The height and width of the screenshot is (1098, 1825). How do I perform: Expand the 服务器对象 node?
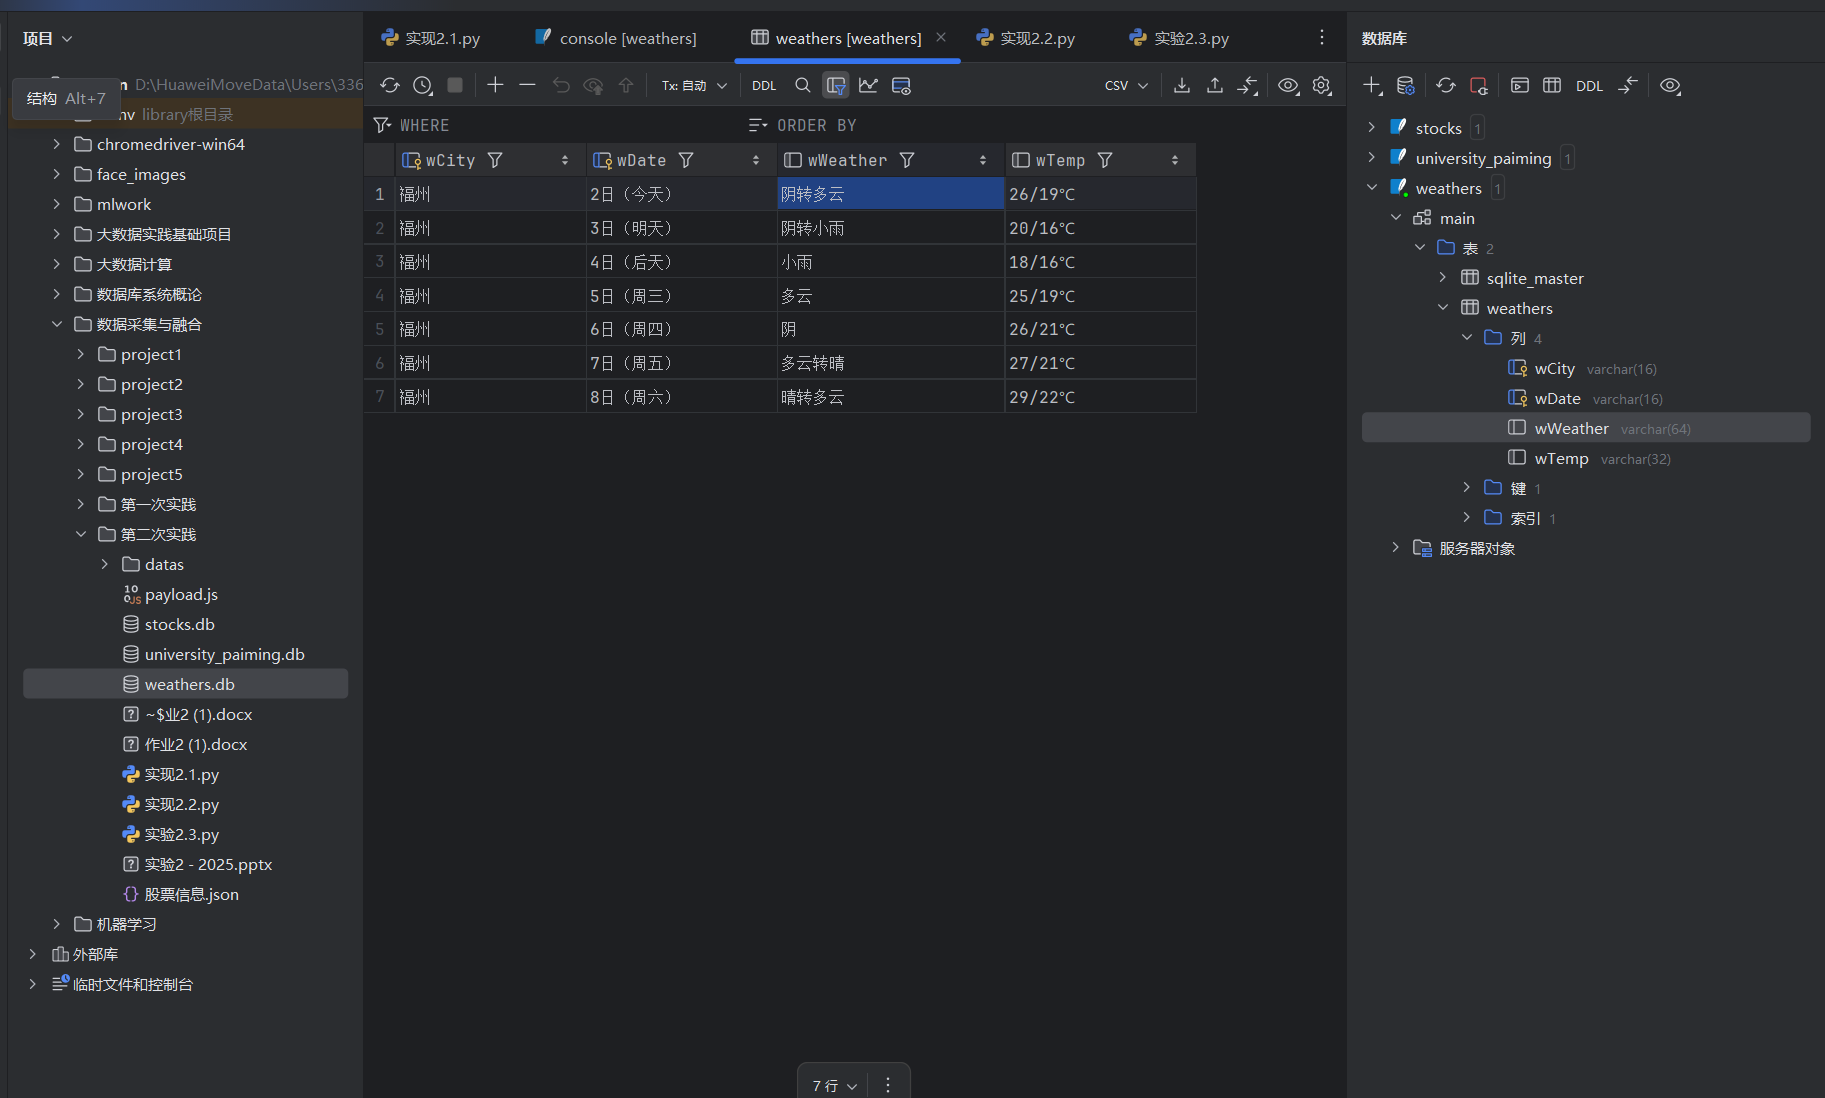point(1396,548)
